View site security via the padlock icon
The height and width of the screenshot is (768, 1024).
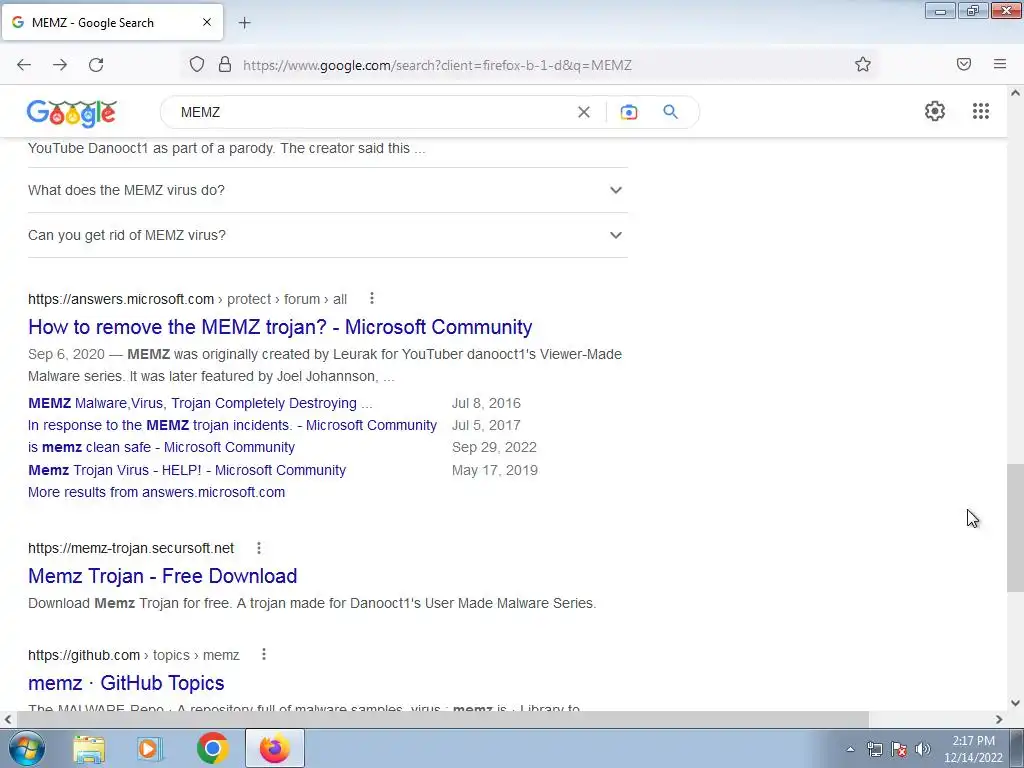[225, 65]
